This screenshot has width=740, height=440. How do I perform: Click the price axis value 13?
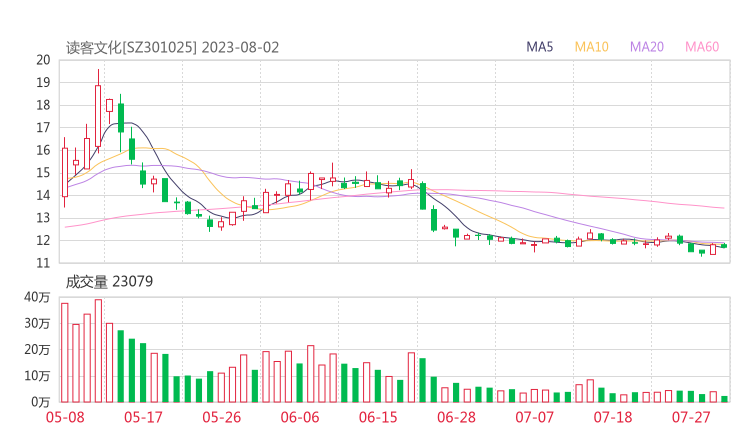tap(43, 218)
